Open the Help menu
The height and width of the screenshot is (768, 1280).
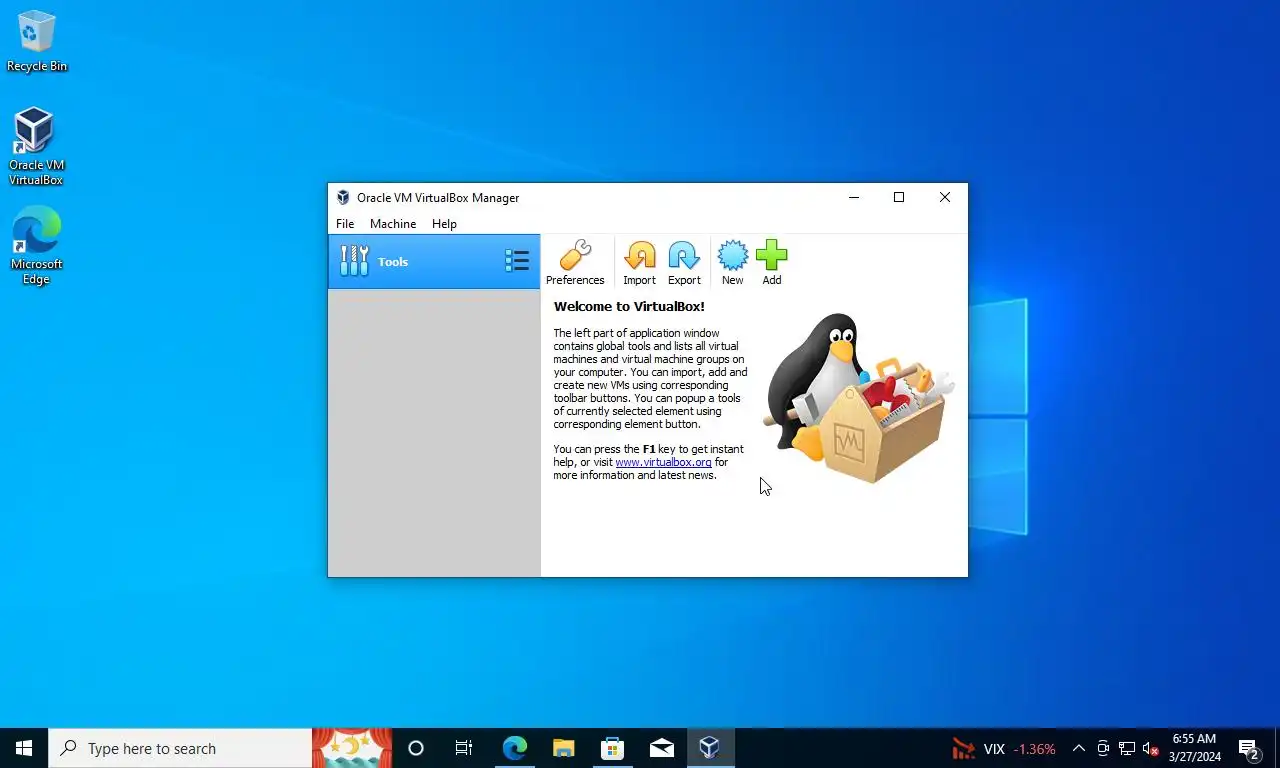coord(444,224)
